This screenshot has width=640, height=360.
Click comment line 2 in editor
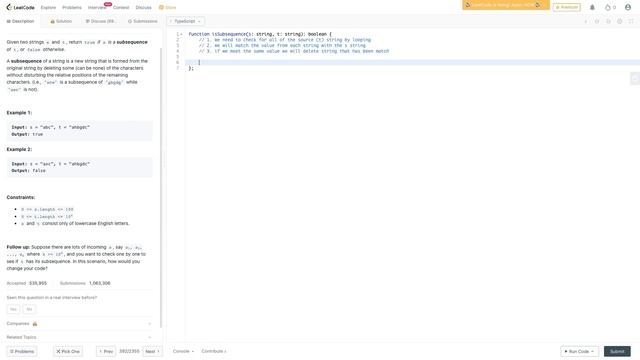point(285,40)
